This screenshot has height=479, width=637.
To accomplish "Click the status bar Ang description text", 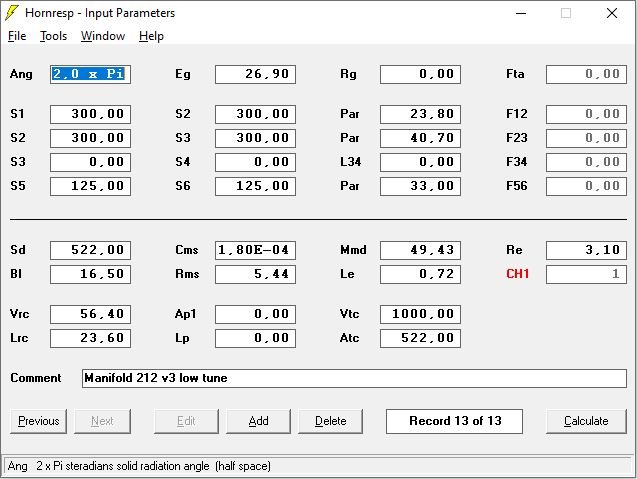I will pos(139,466).
